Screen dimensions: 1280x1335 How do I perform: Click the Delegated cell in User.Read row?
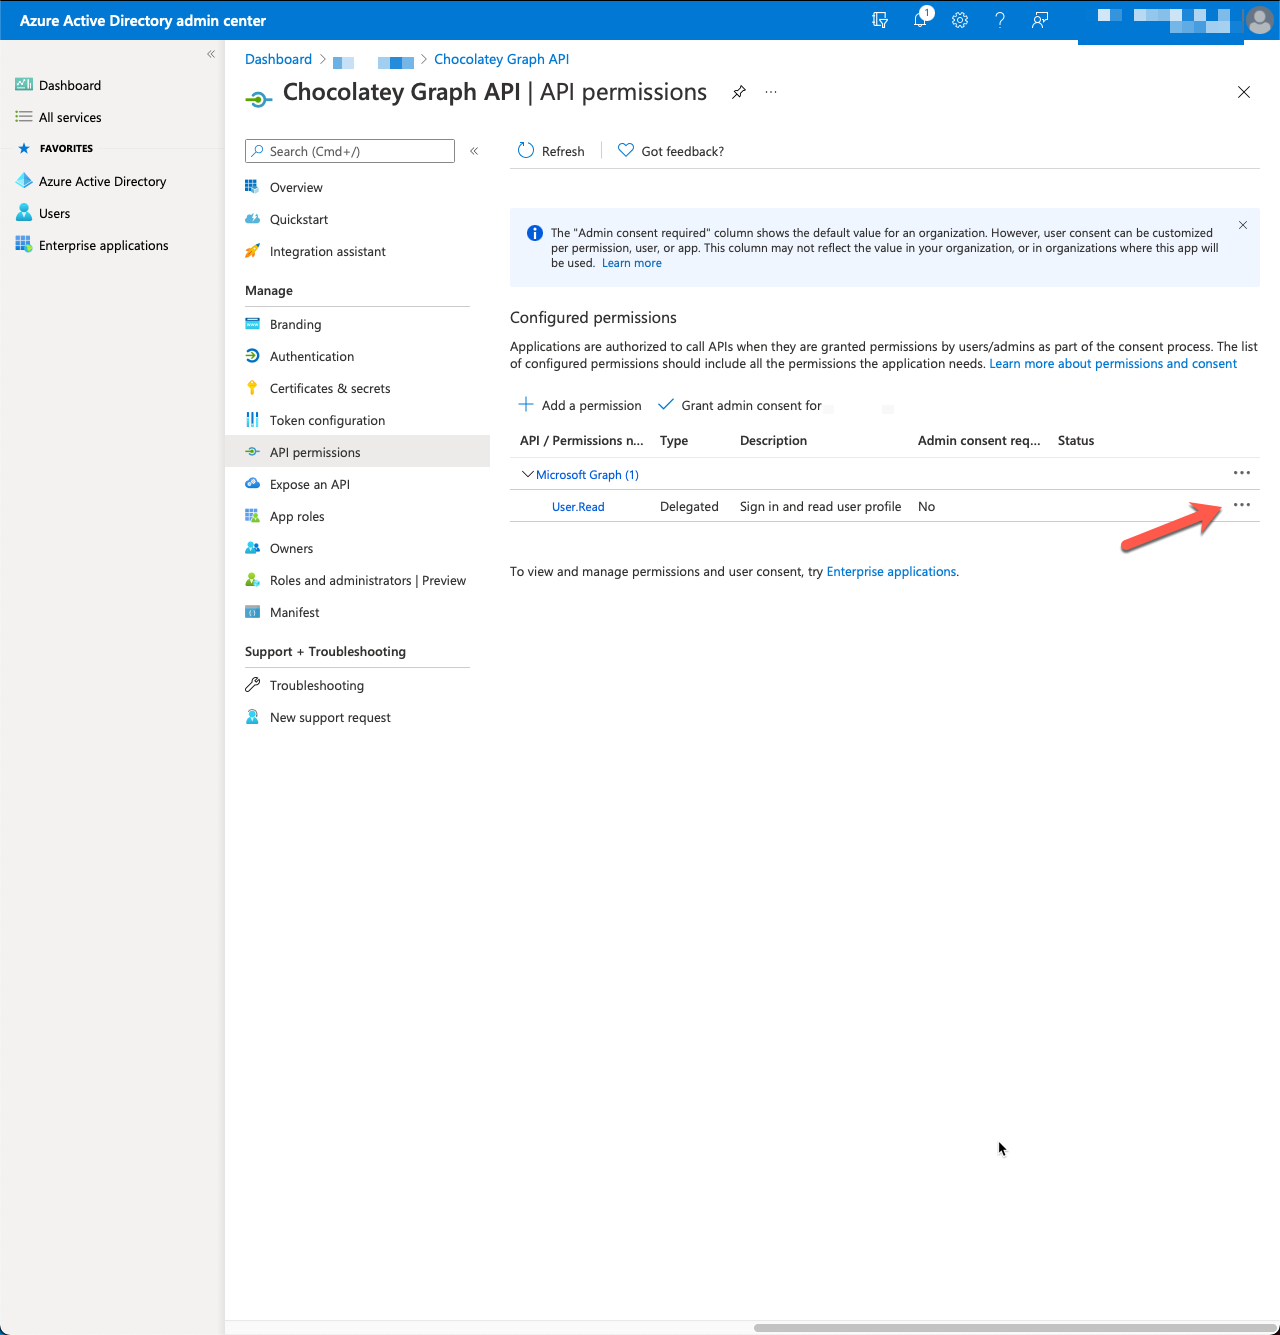tap(689, 507)
